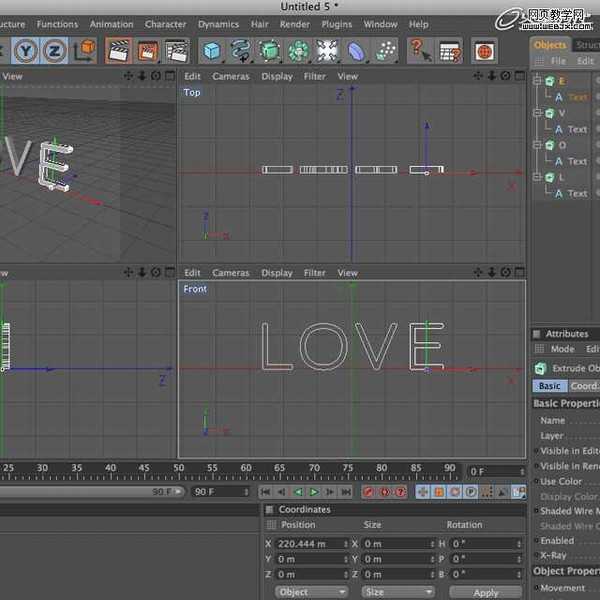Screen dimensions: 600x600
Task: Click the spline tool icon in the toolbar
Action: 240,50
